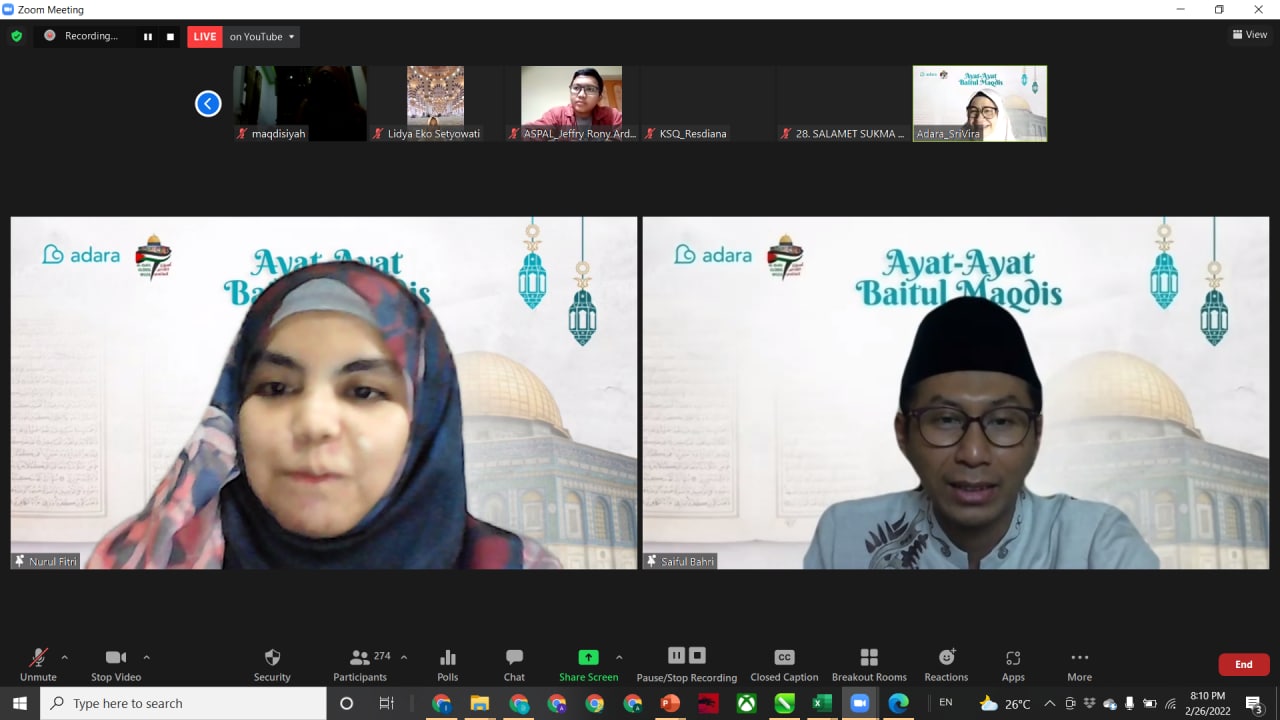Stop Video camera toggle
Viewport: 1280px width, 720px height.
click(116, 664)
